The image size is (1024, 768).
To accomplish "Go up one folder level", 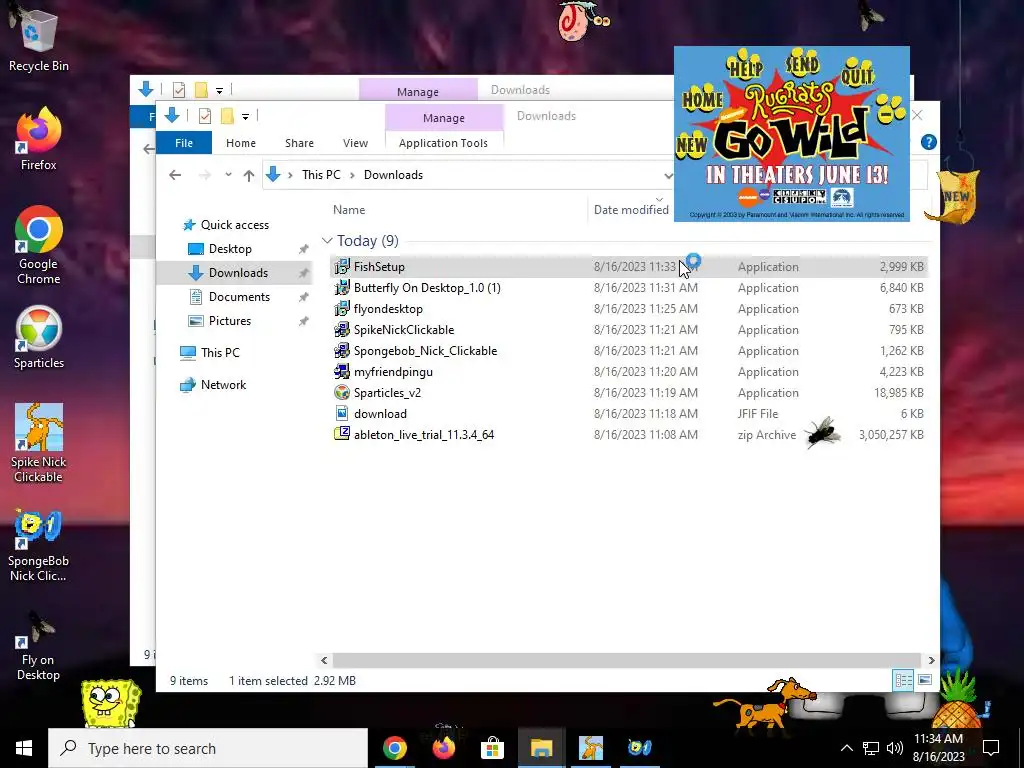I will tap(248, 175).
